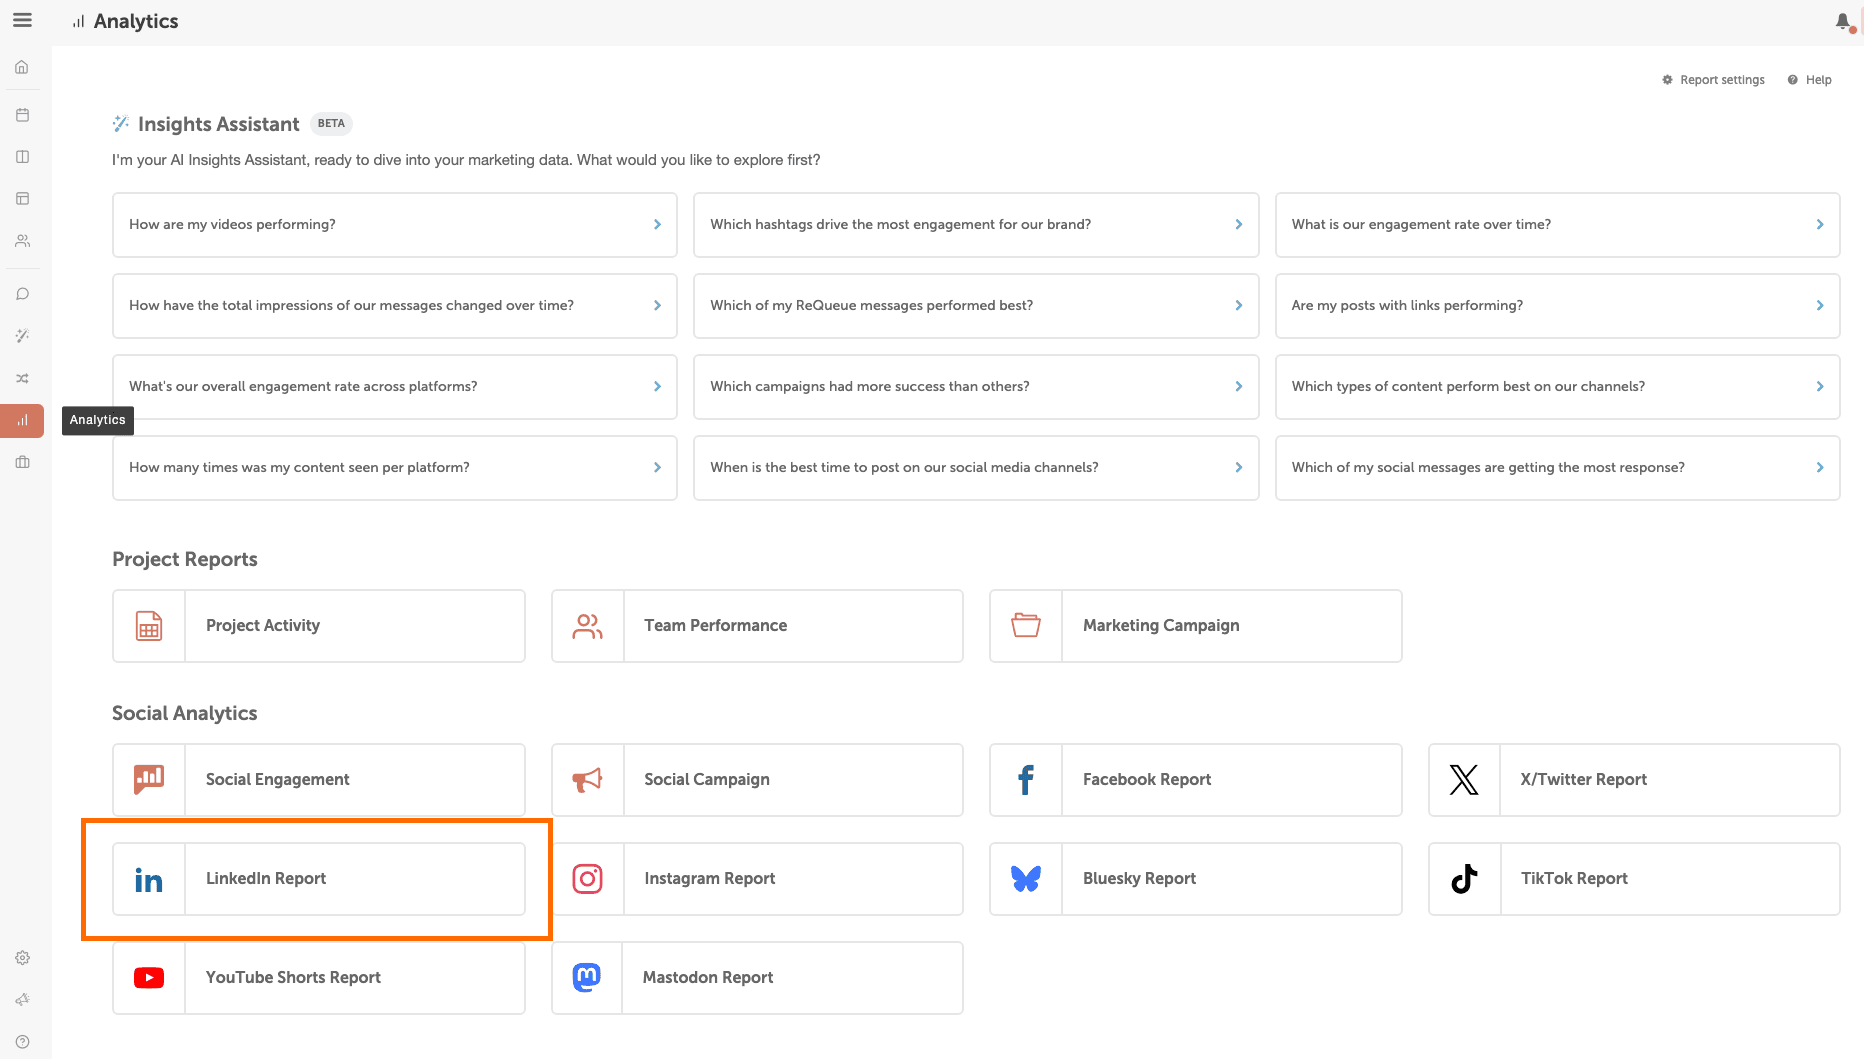This screenshot has width=1864, height=1059.
Task: Open the hamburger menu
Action: tap(22, 20)
